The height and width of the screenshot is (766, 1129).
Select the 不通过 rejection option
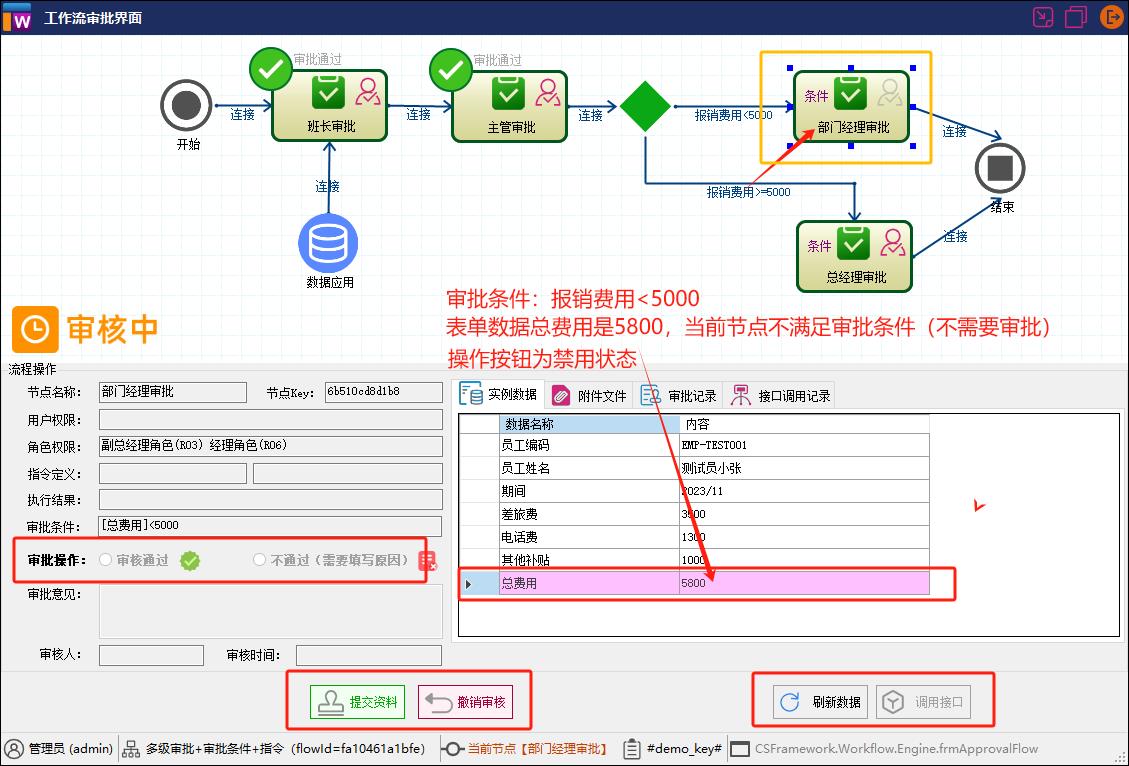point(259,560)
